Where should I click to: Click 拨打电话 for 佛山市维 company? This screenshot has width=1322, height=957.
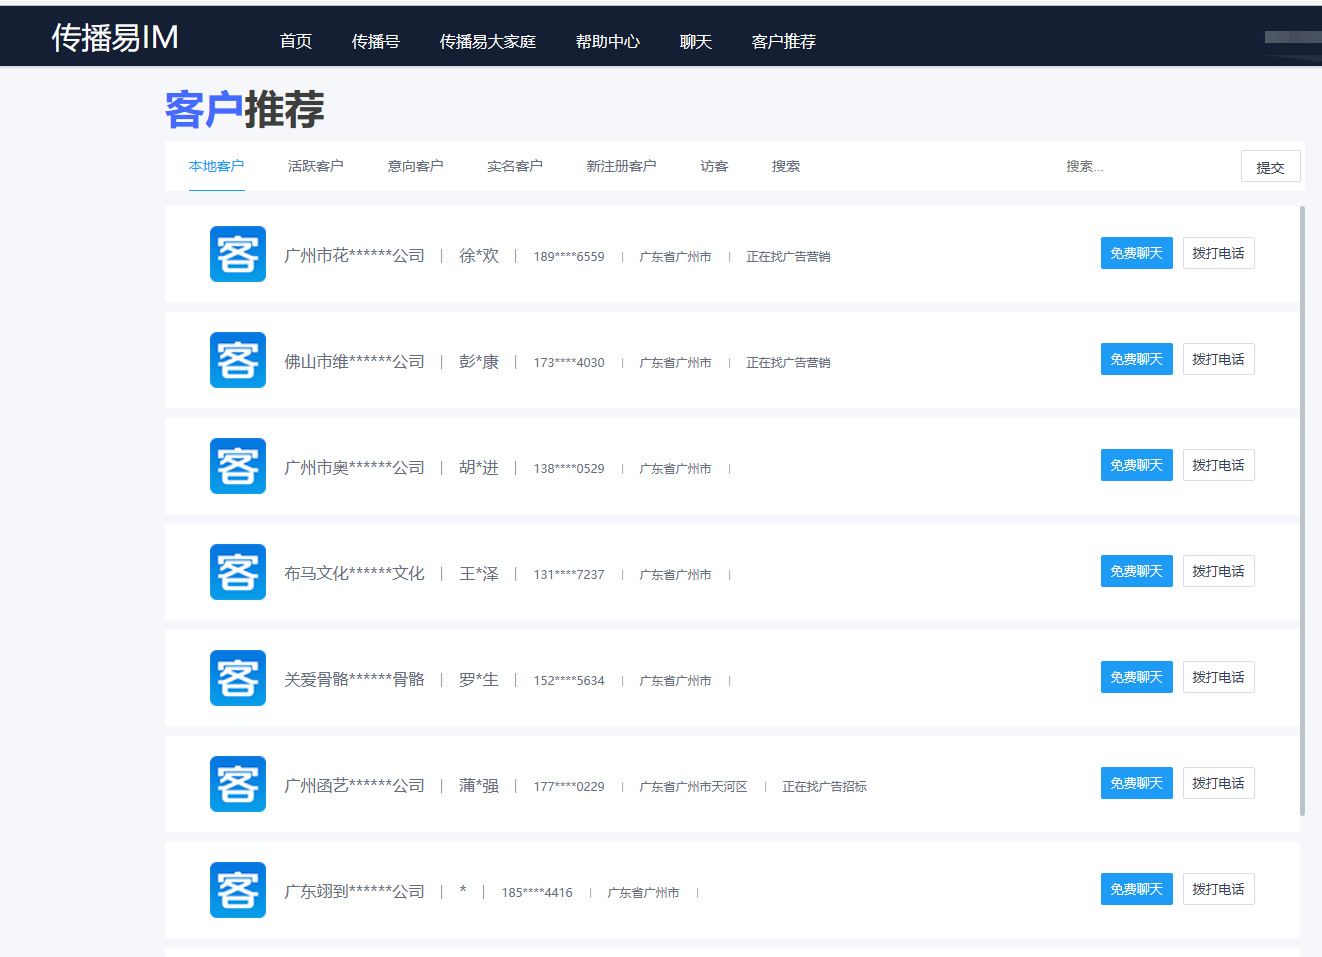click(x=1218, y=358)
